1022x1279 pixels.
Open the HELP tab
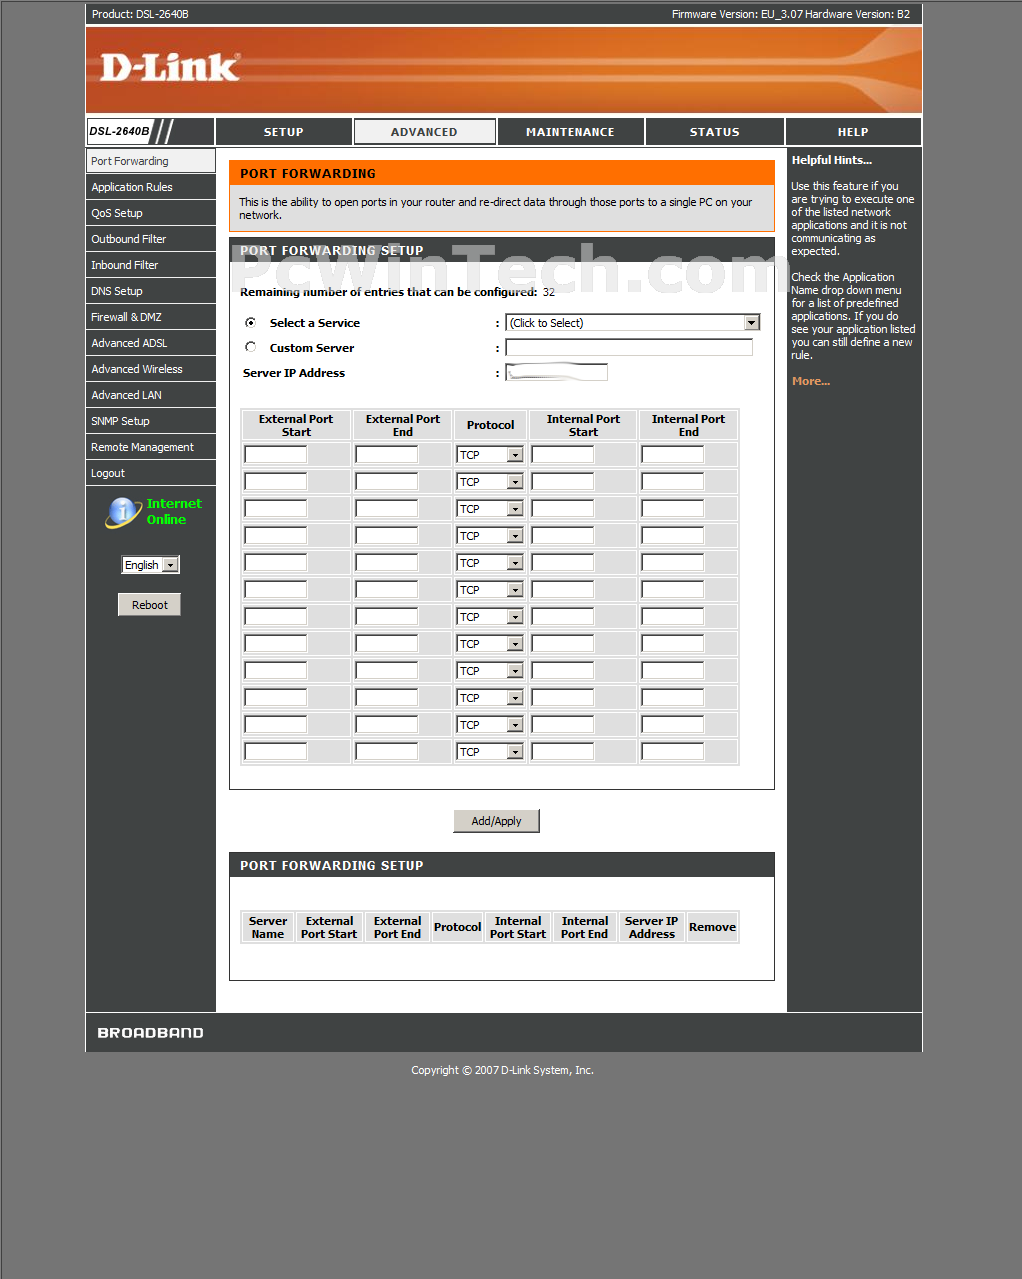(853, 132)
